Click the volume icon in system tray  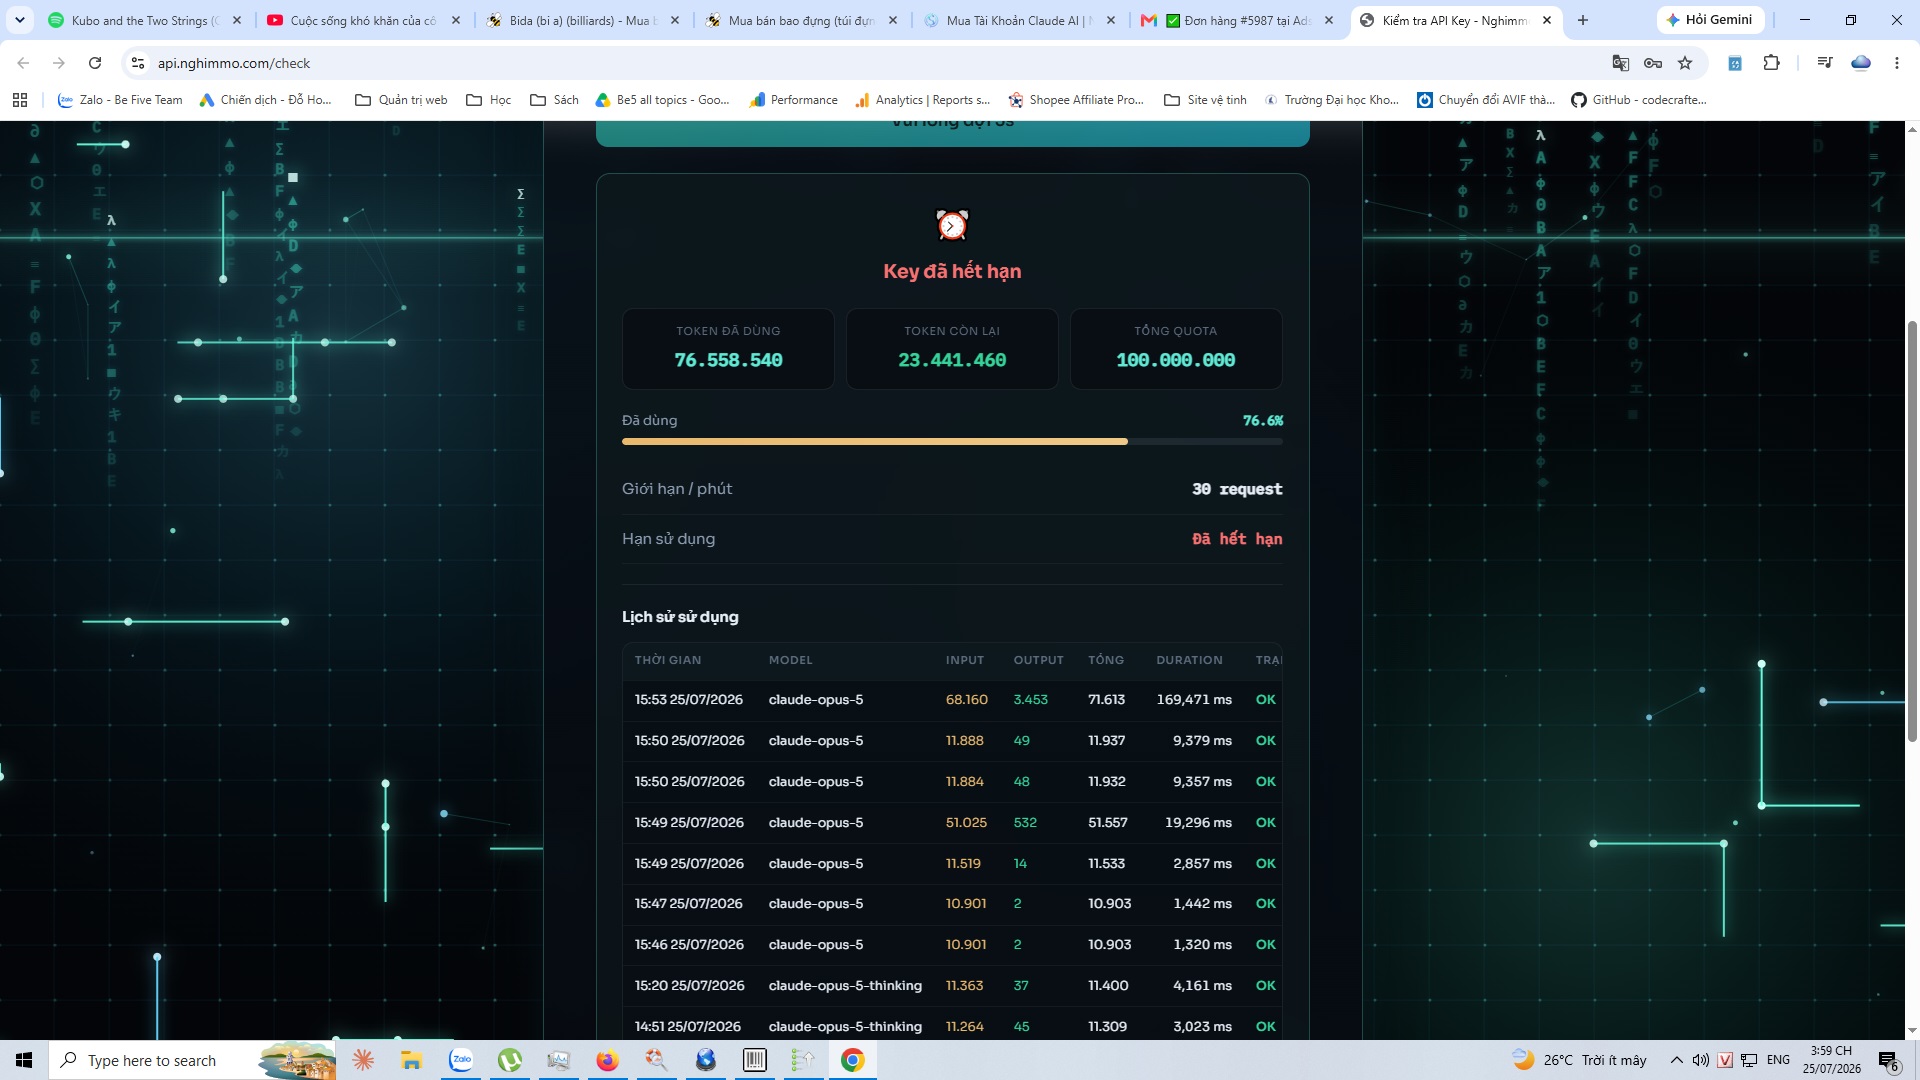click(1701, 1060)
